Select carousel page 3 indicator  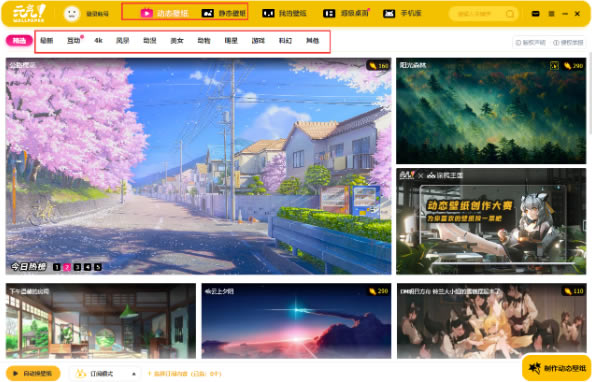click(x=77, y=267)
